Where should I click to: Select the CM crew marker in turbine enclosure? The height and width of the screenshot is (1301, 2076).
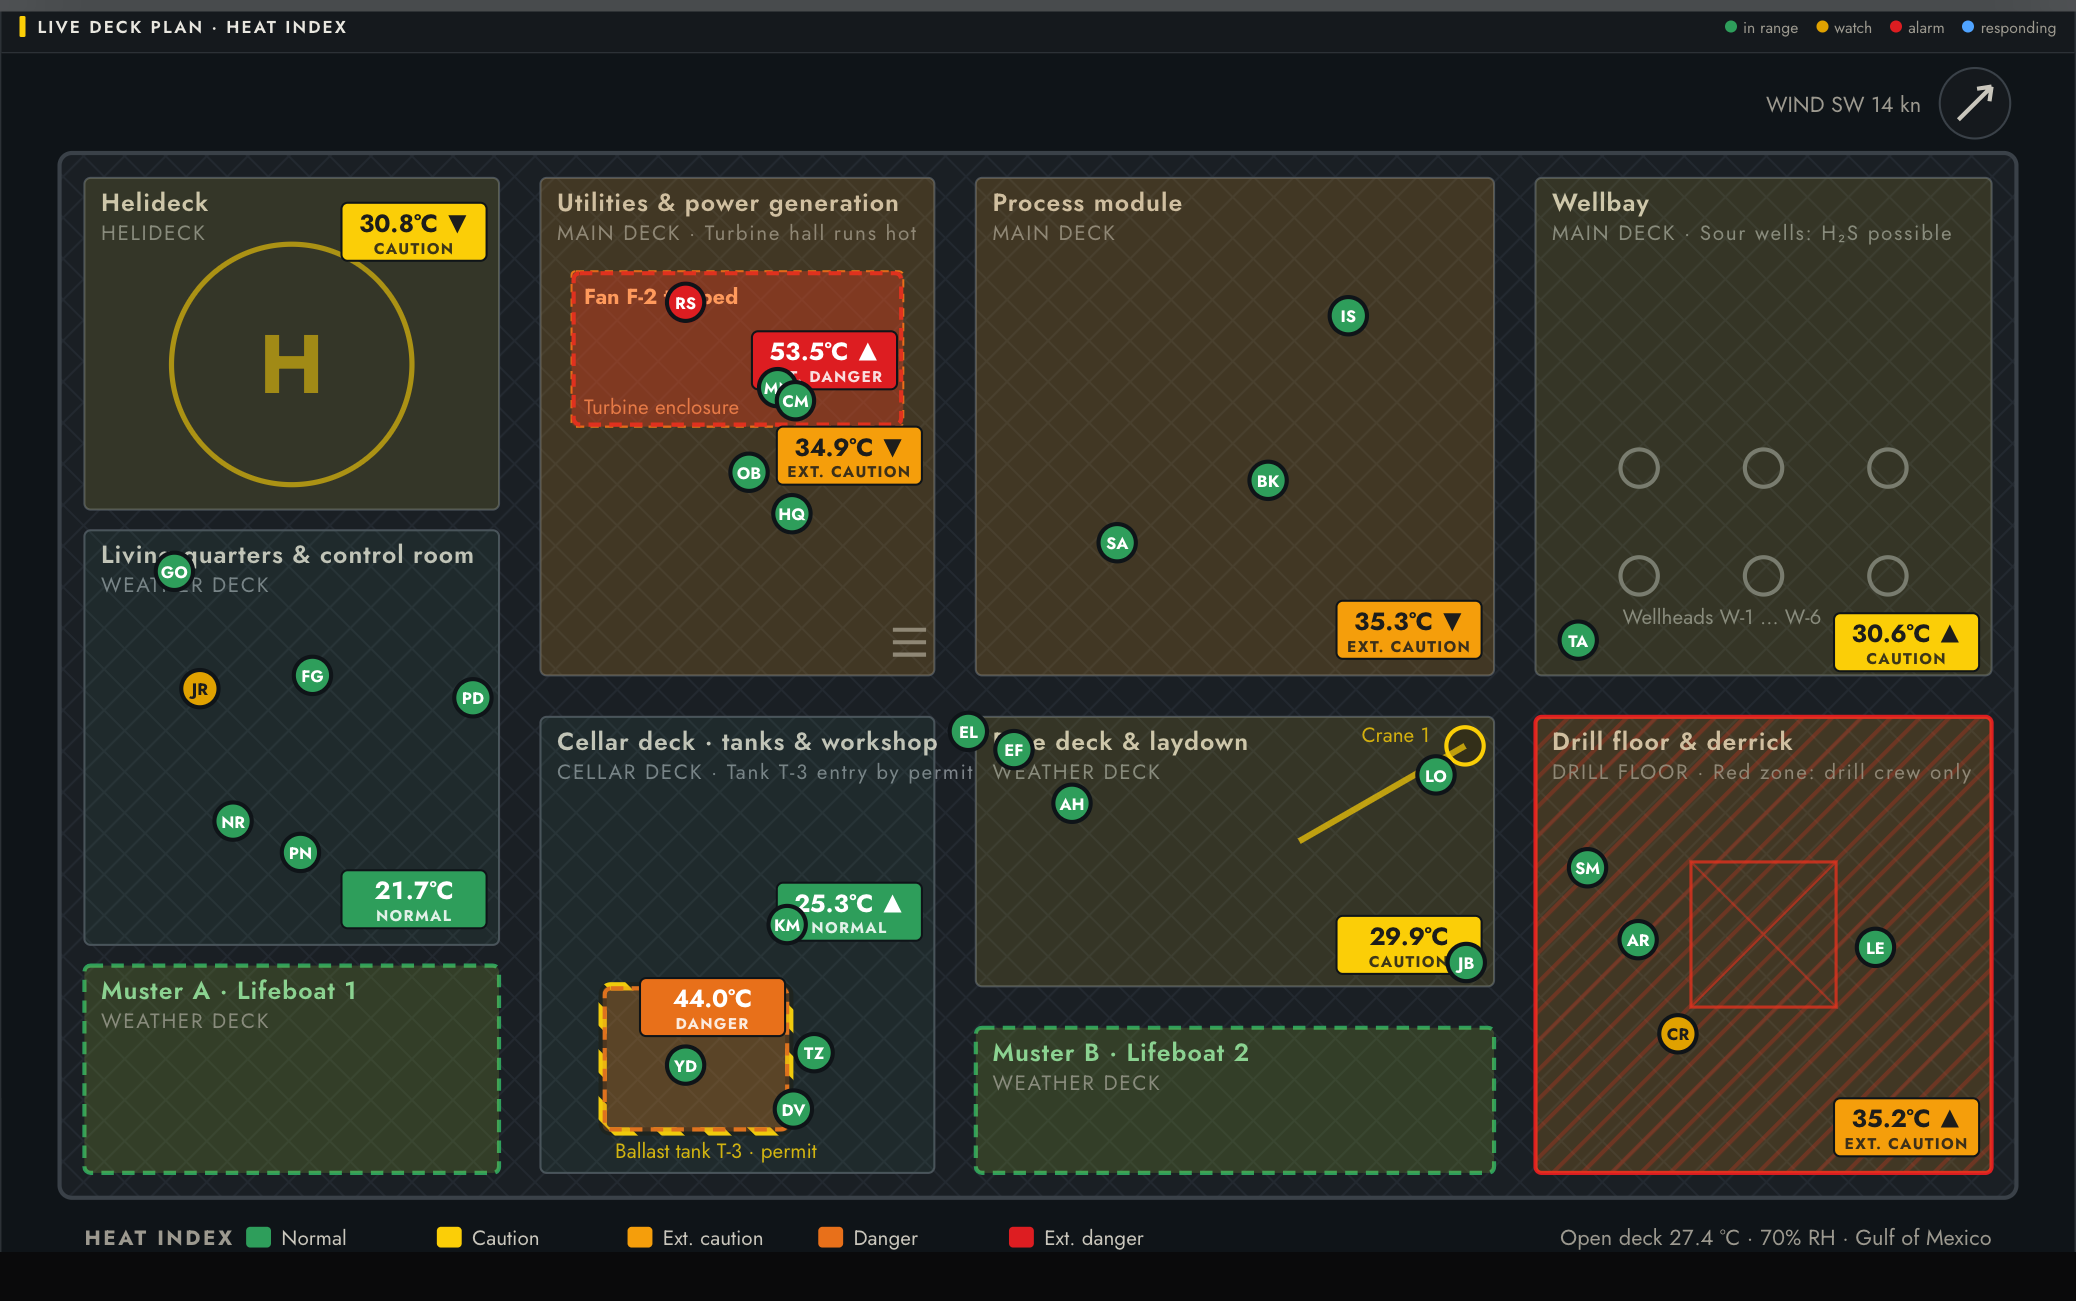tap(796, 401)
